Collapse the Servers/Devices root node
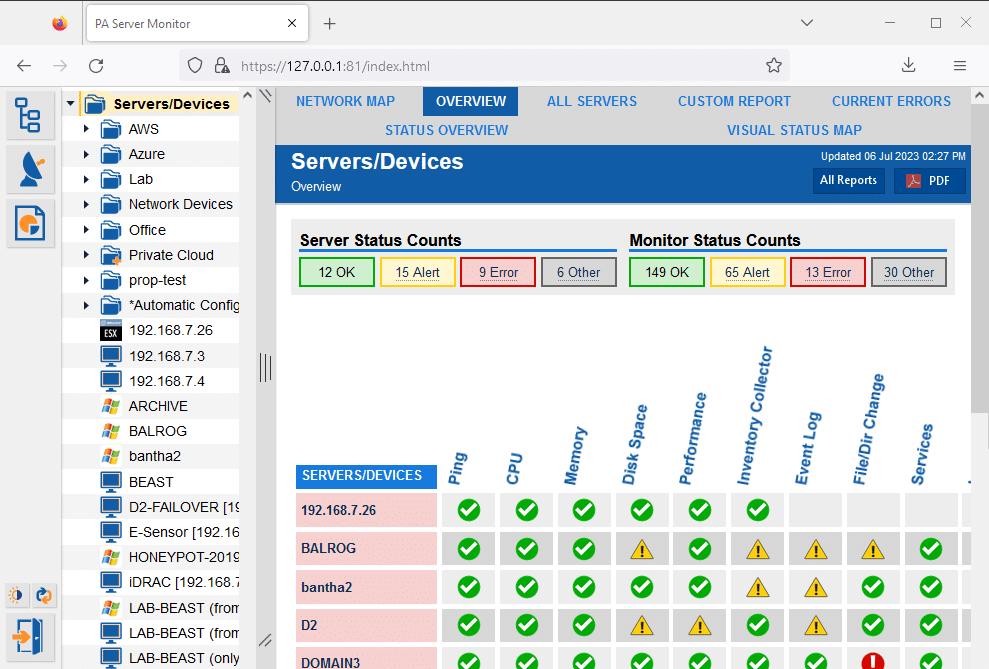Viewport: 989px width, 669px height. [x=70, y=103]
